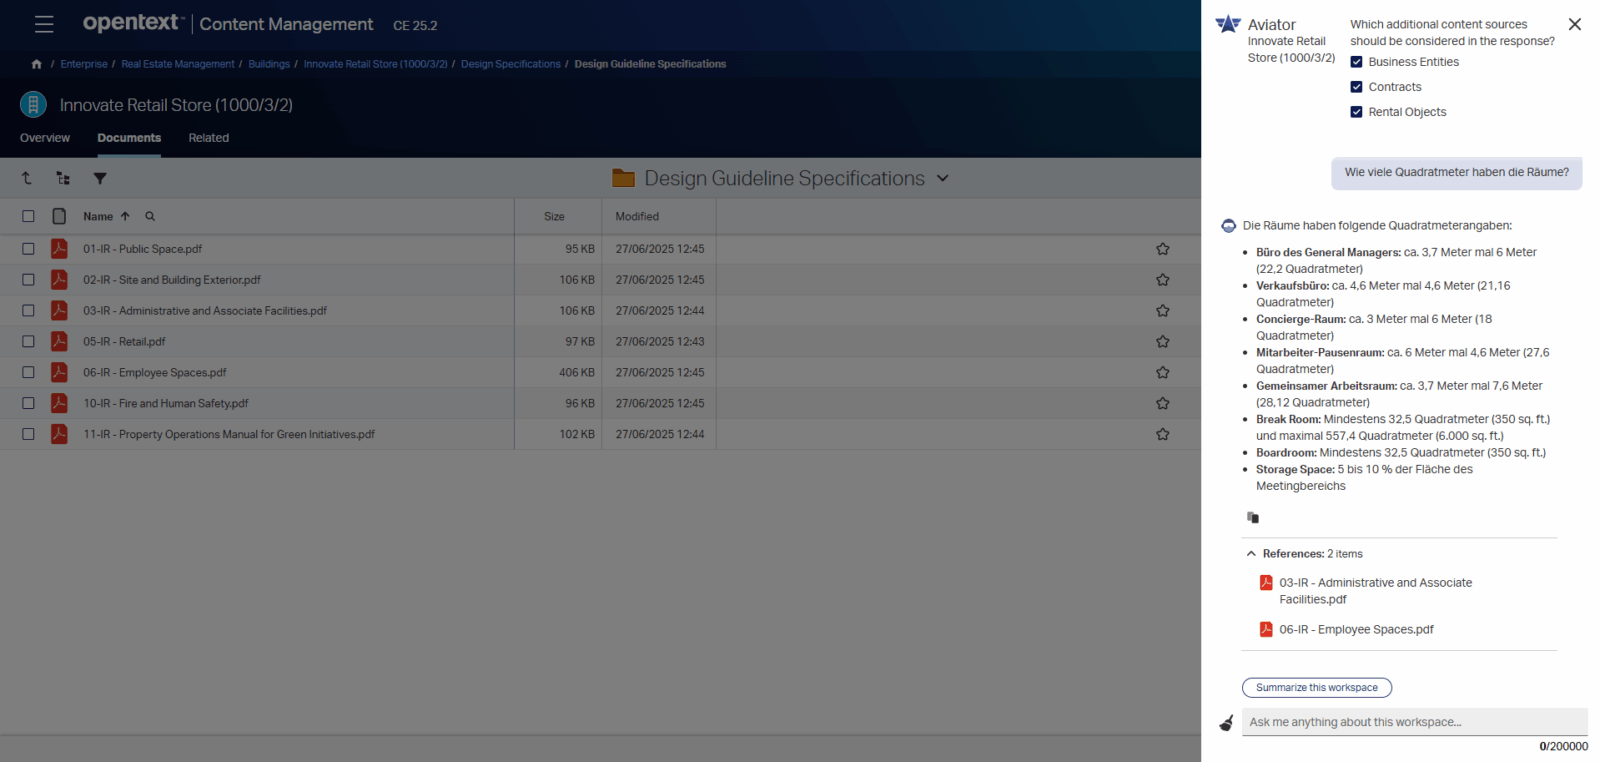This screenshot has width=1600, height=762.
Task: Open the filter panel icon
Action: point(100,178)
